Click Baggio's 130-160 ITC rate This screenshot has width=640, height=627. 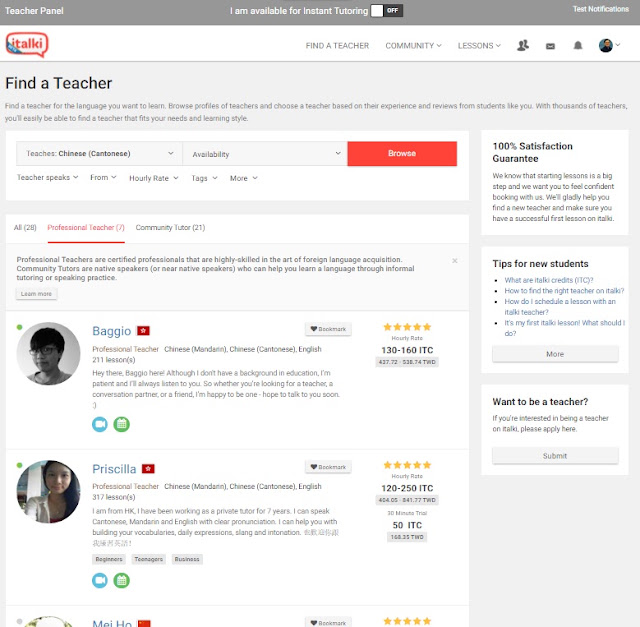click(x=407, y=350)
